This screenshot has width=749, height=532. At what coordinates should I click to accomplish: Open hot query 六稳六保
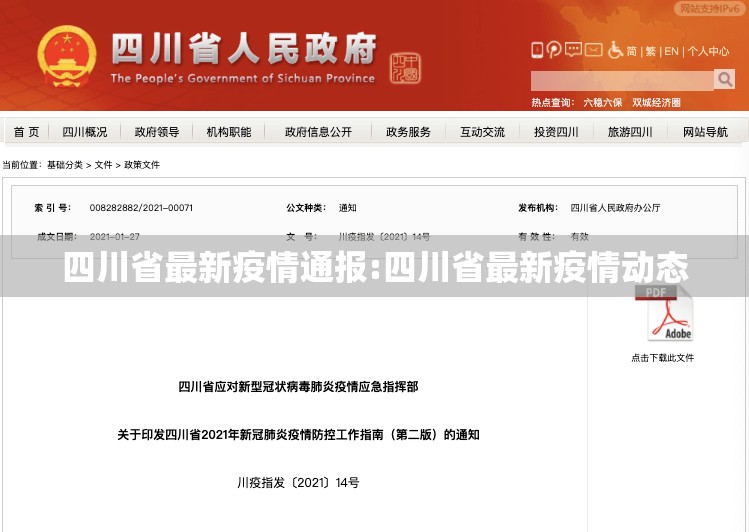(602, 102)
